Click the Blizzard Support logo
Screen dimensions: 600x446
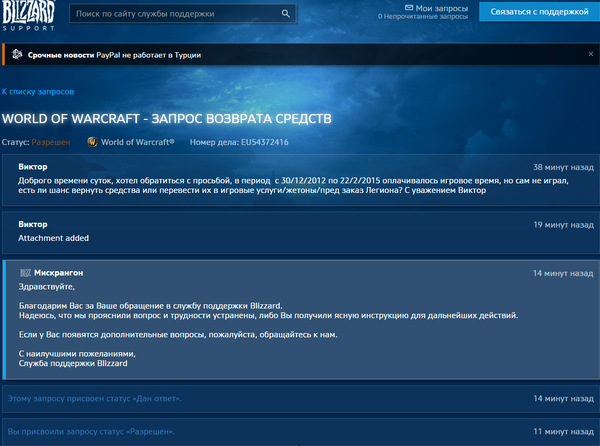(x=29, y=15)
